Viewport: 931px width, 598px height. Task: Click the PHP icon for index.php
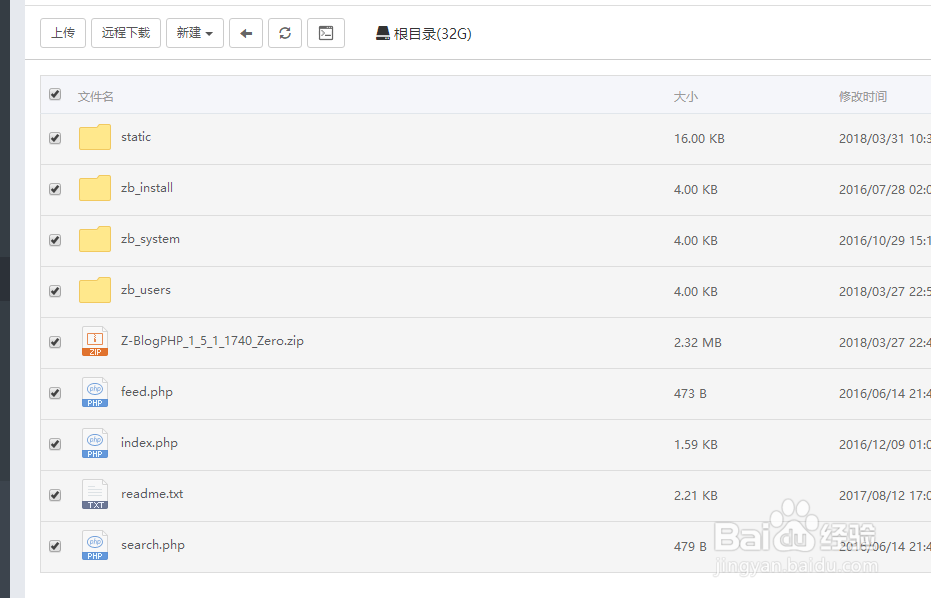pyautogui.click(x=95, y=443)
